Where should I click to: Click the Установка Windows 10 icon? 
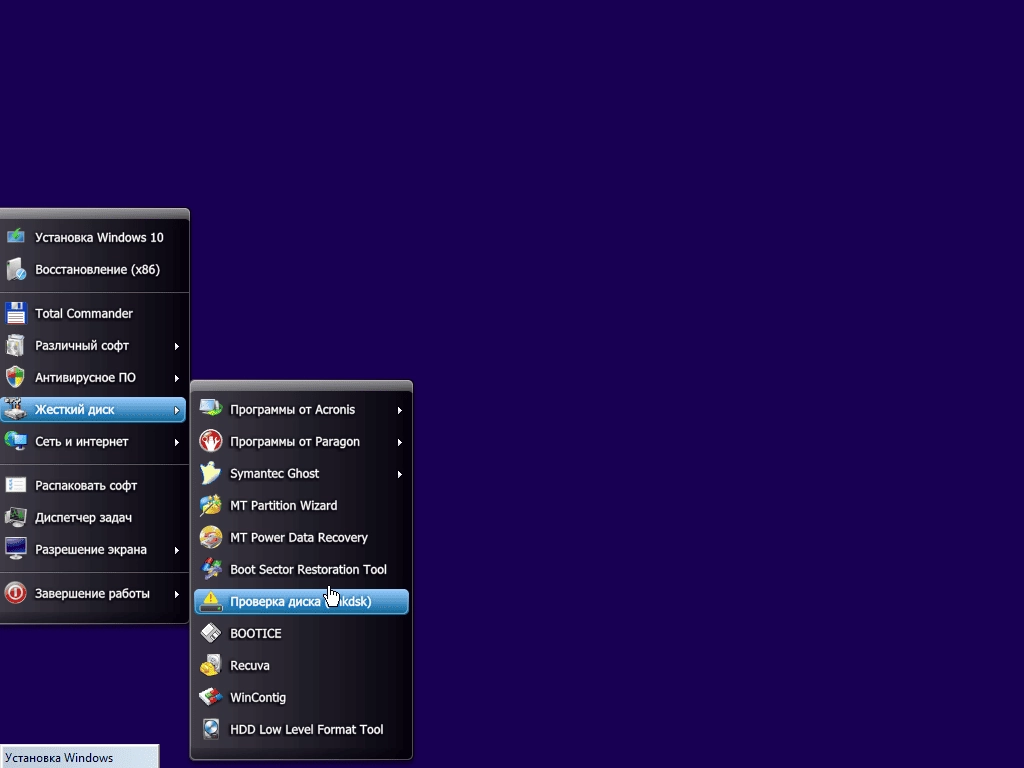[x=16, y=236]
